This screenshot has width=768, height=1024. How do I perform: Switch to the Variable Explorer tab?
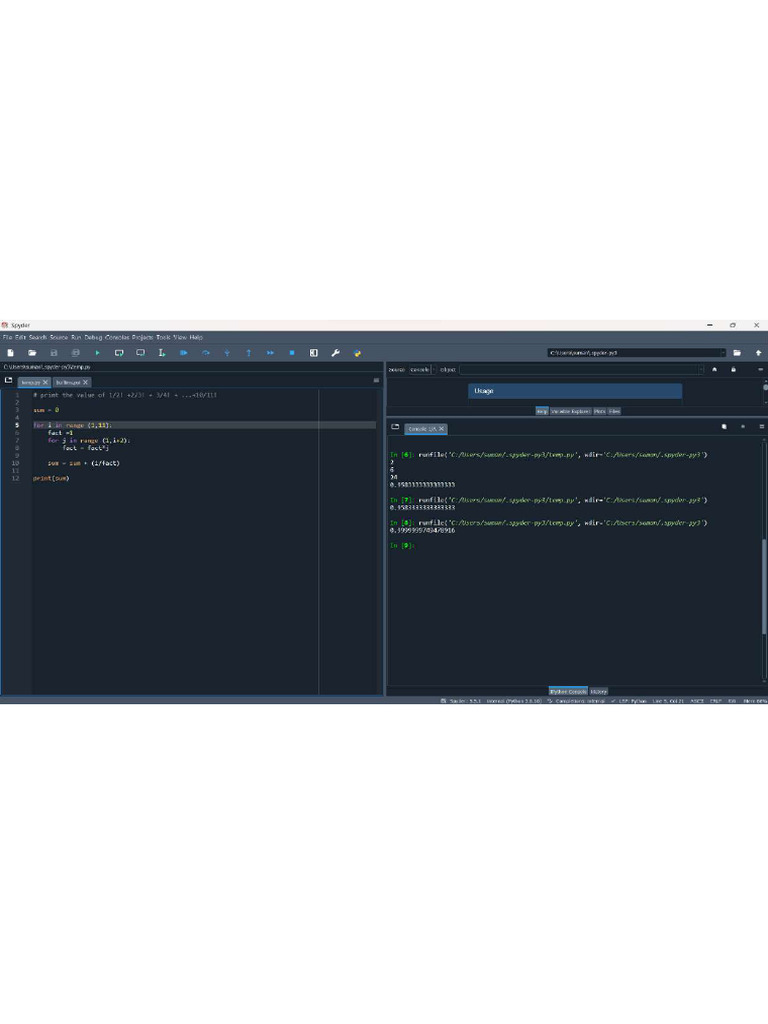571,411
